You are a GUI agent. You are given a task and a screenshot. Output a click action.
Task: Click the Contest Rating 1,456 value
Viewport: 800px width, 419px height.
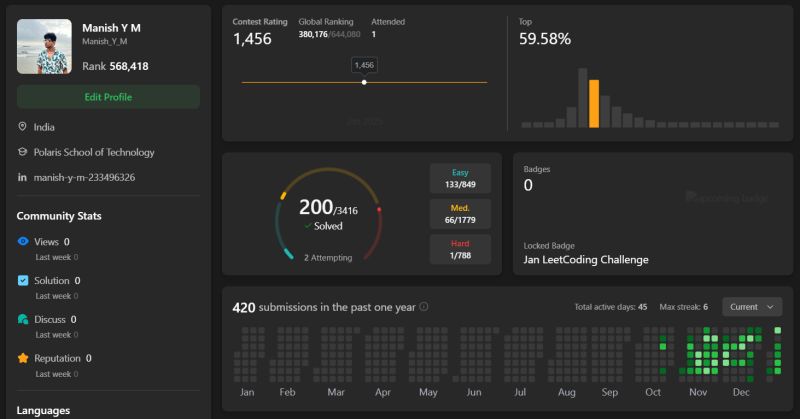coord(252,39)
